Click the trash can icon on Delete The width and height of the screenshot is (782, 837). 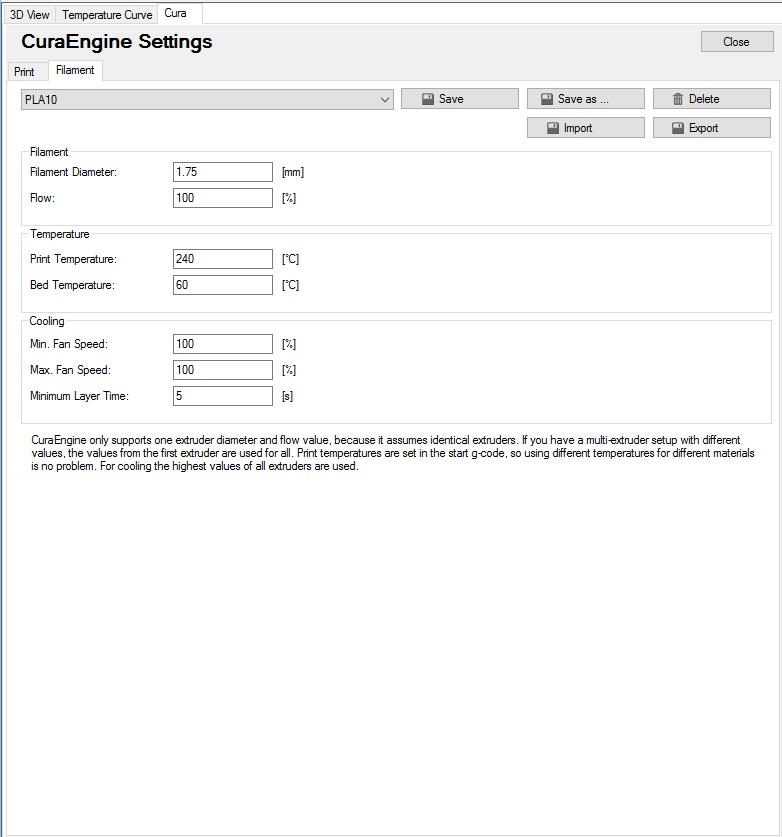(677, 99)
